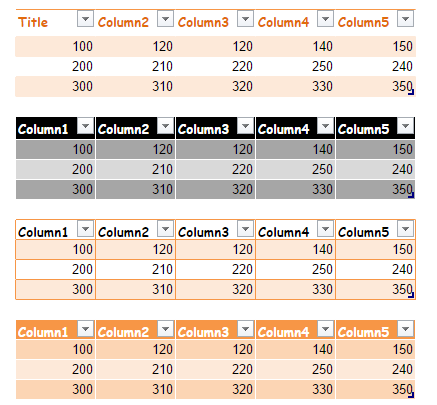Expand Column5 filter in the orange-bordered table
Screen dimensions: 437x405
[405, 229]
